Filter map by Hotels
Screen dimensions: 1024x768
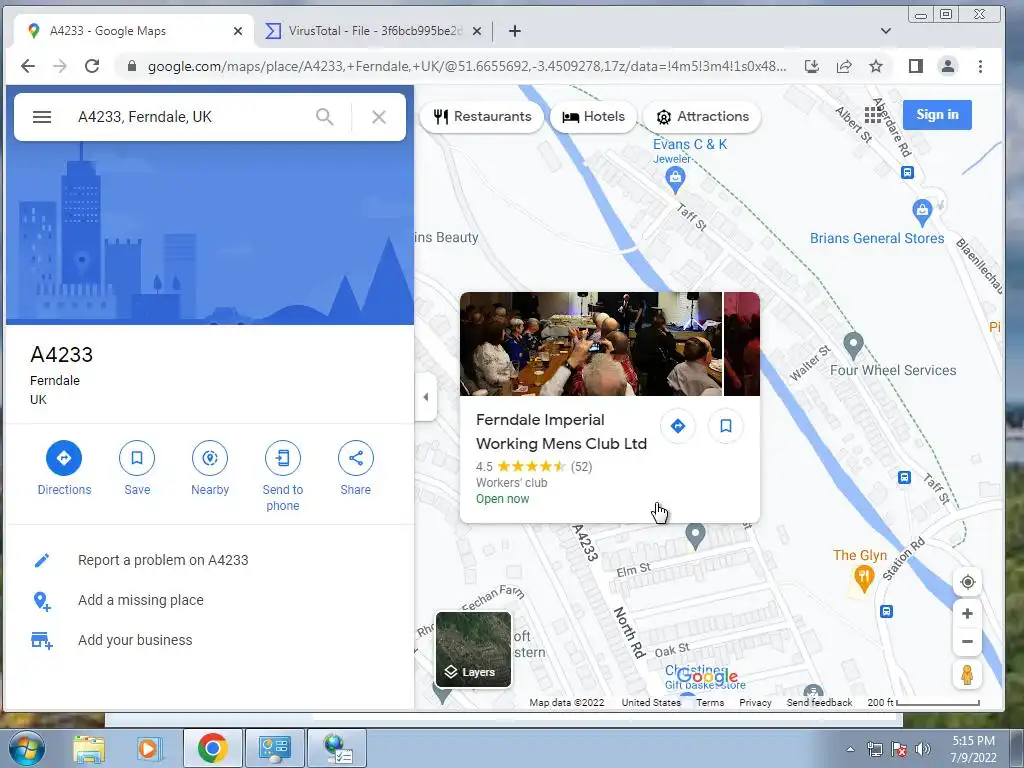point(593,117)
